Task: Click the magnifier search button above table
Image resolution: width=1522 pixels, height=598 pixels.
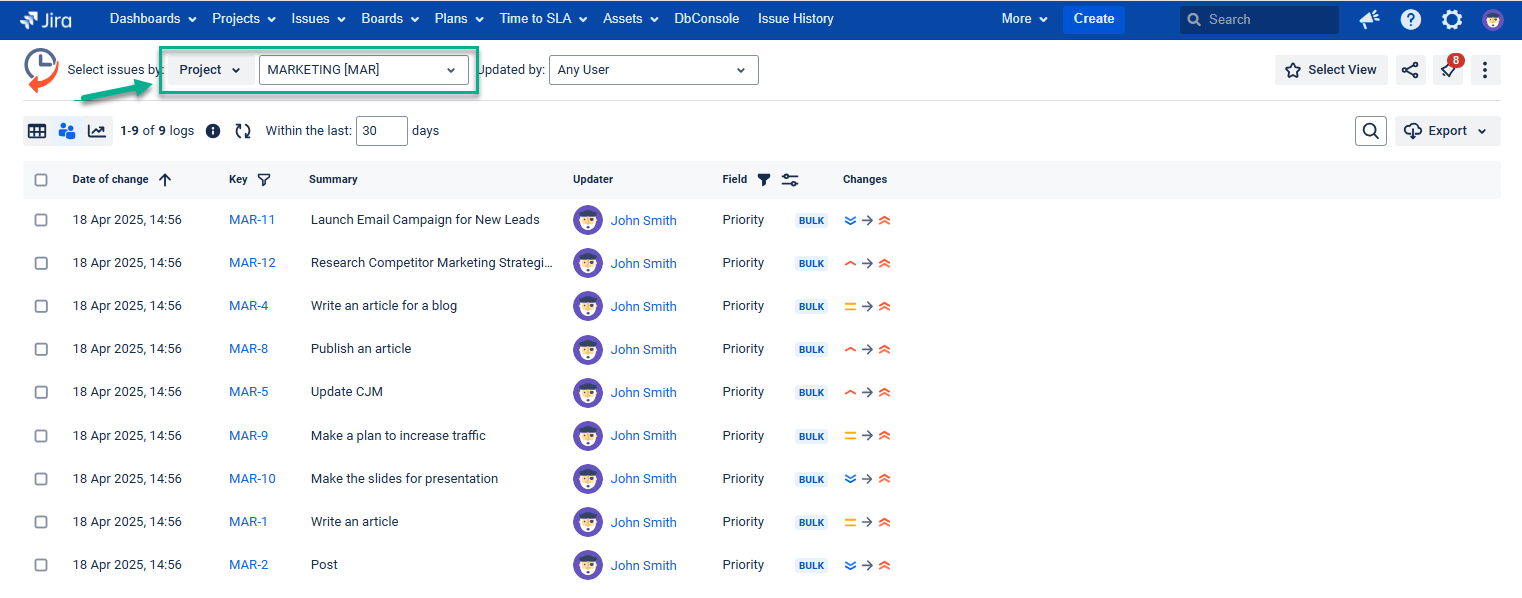Action: (1371, 131)
